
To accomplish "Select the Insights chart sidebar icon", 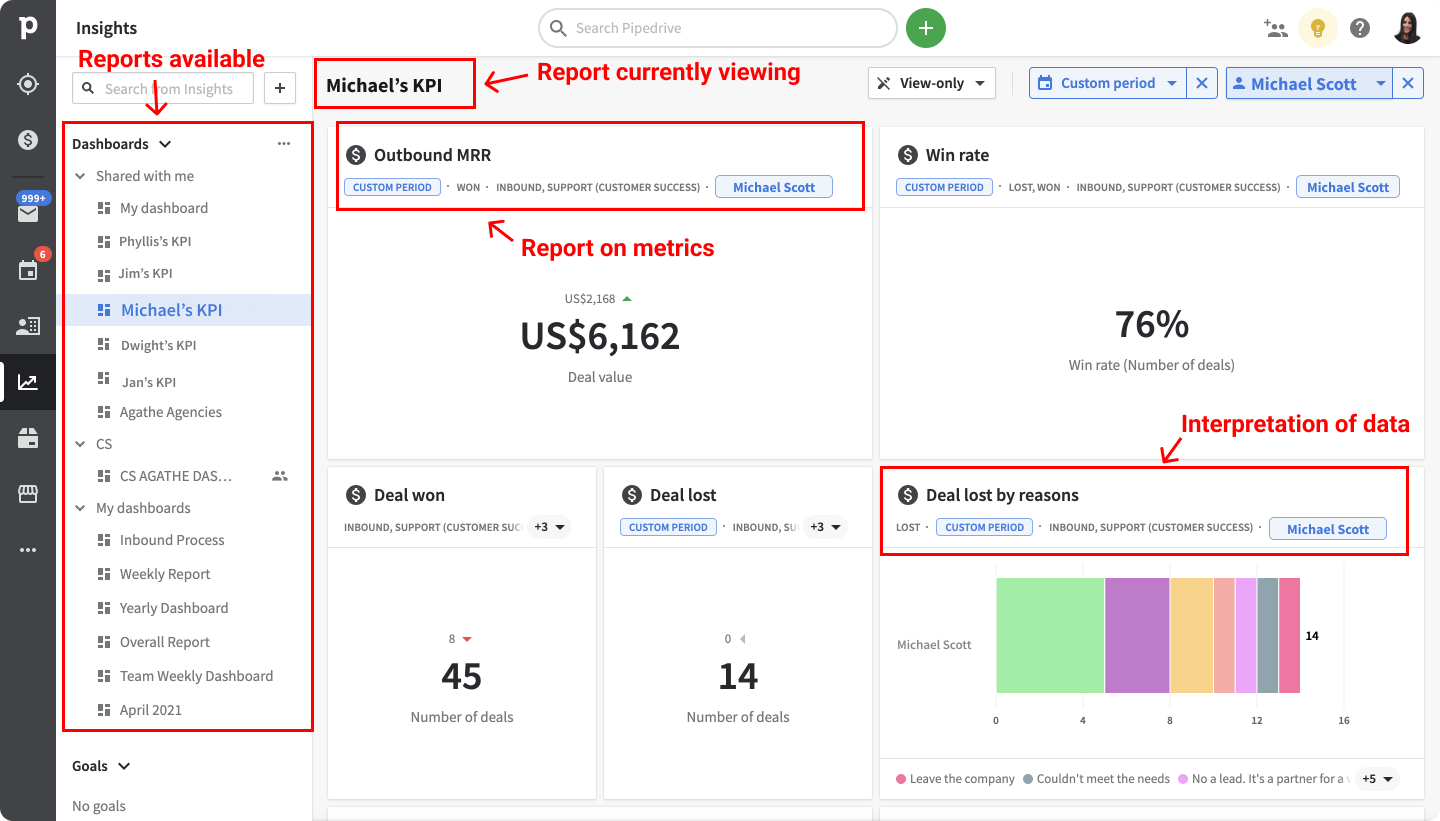I will pyautogui.click(x=28, y=382).
